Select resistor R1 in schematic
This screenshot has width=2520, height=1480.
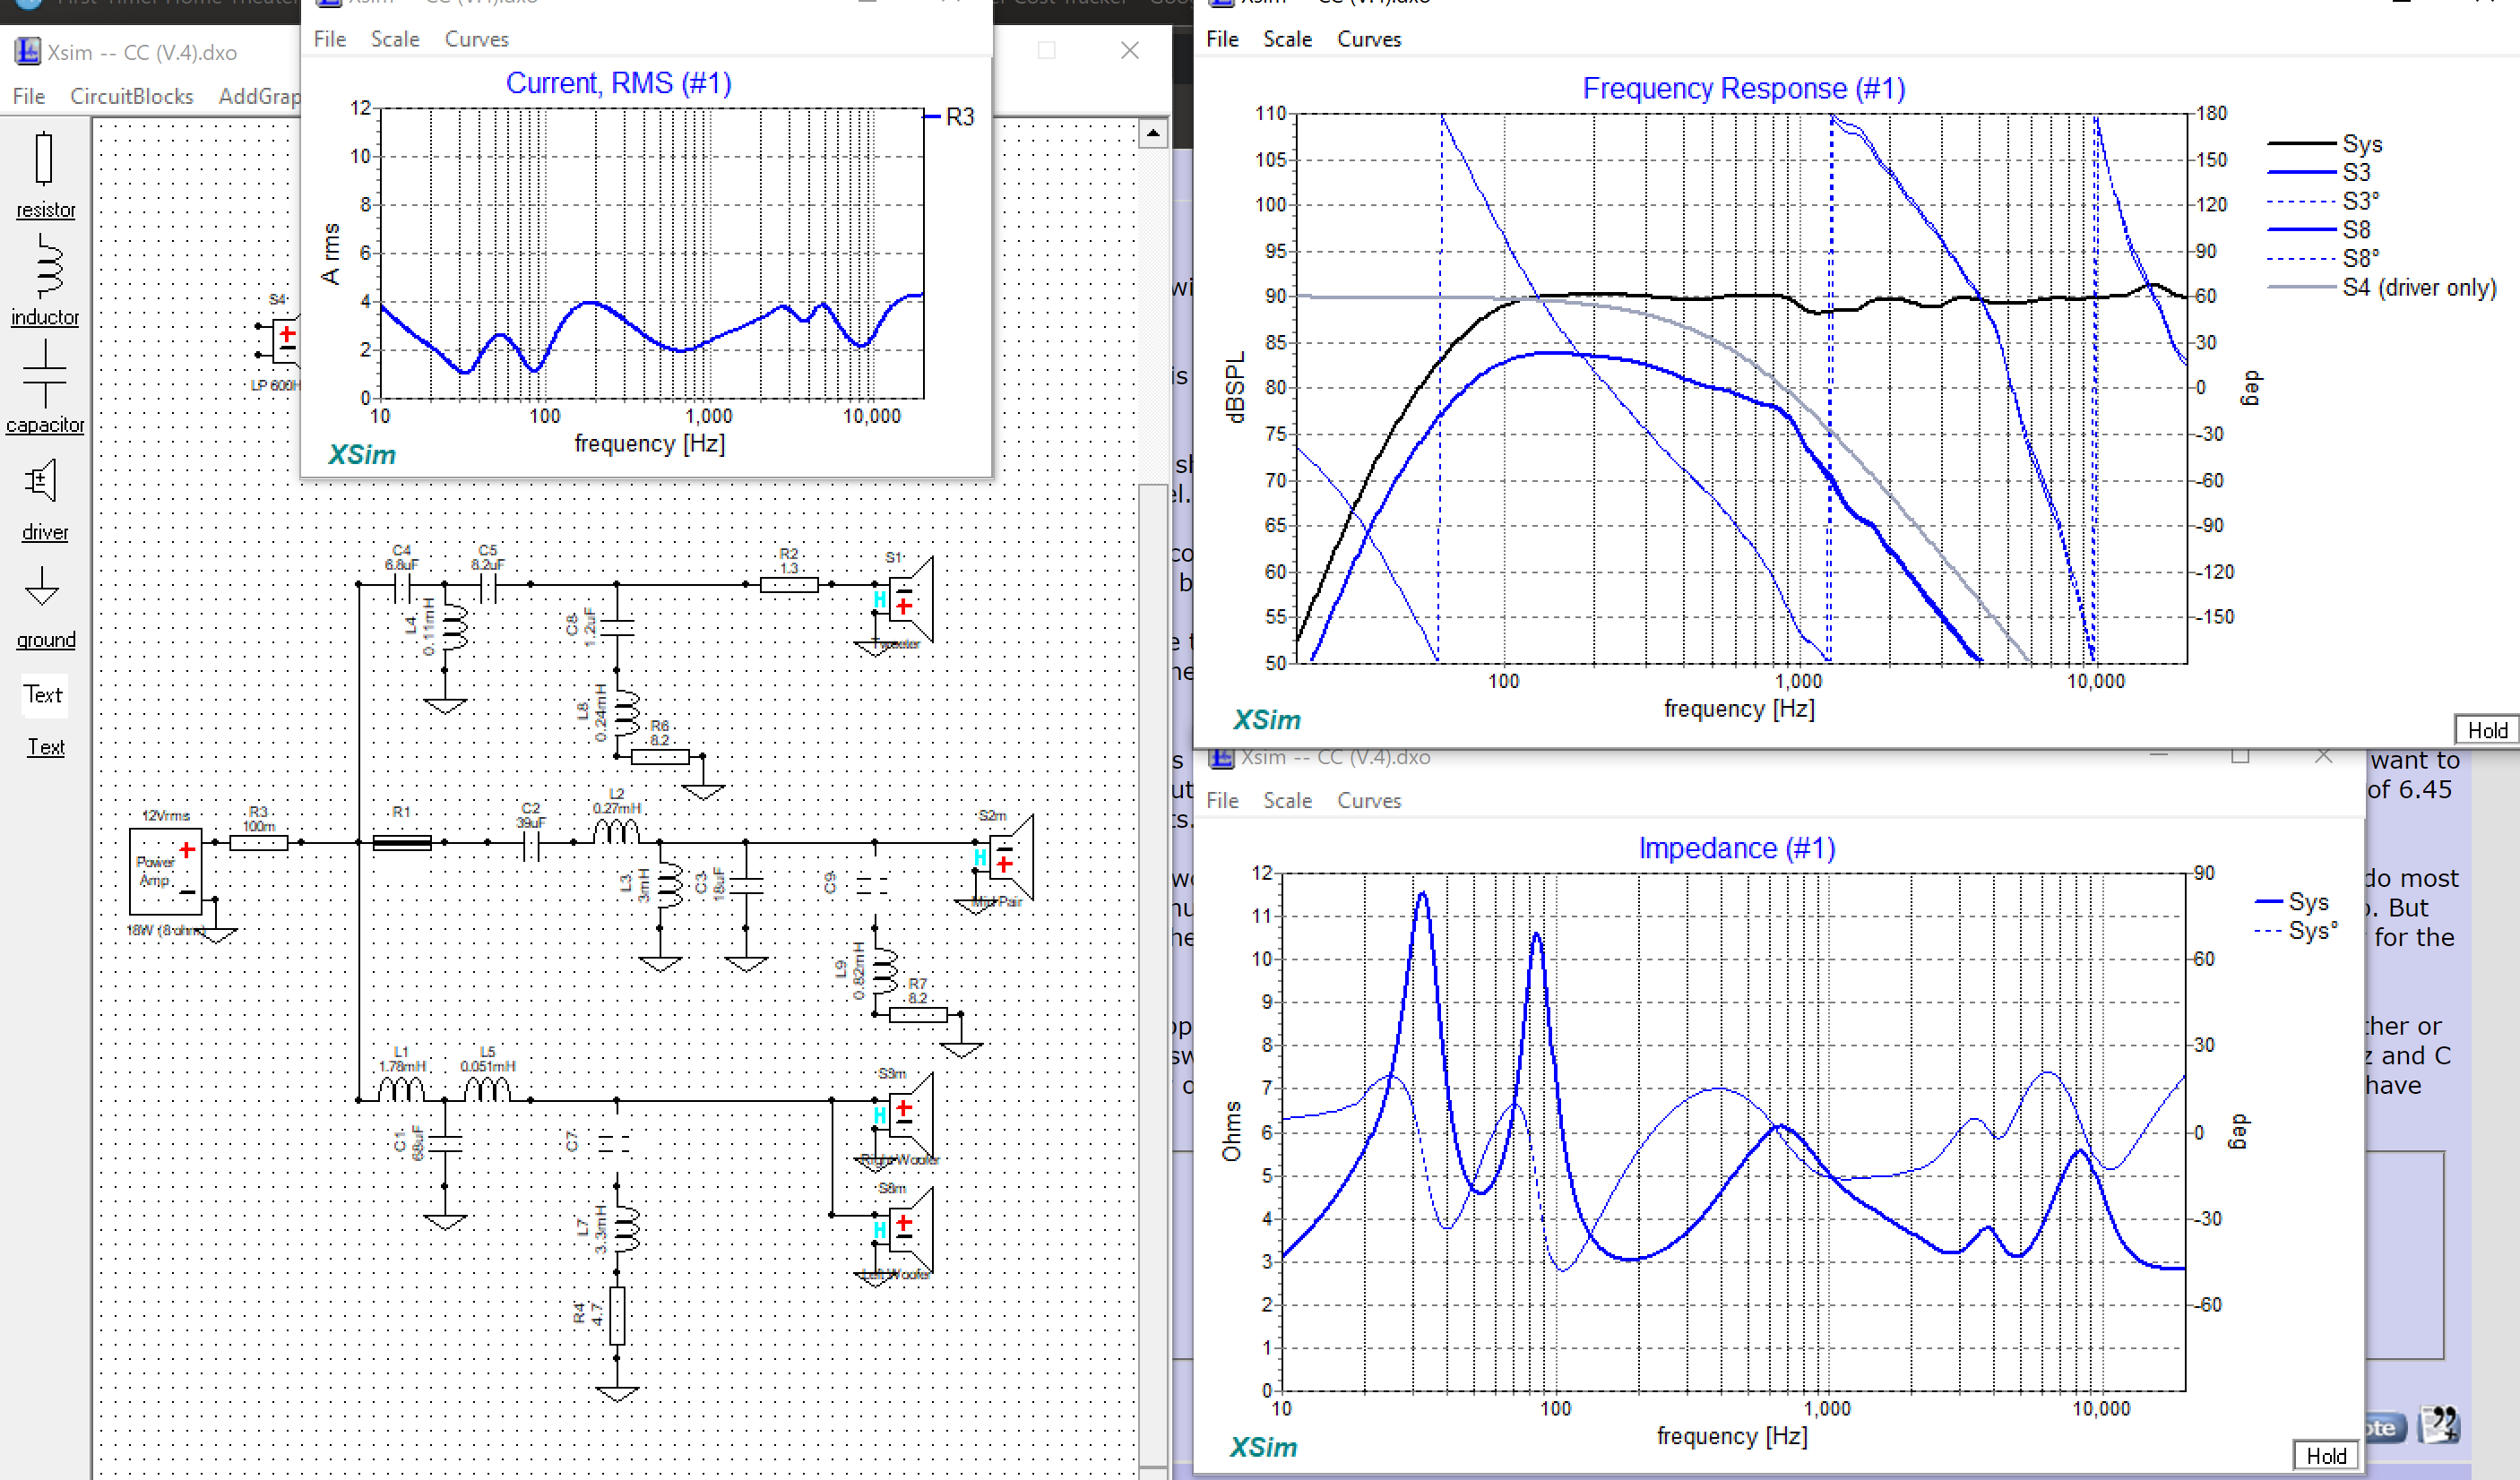coord(402,842)
